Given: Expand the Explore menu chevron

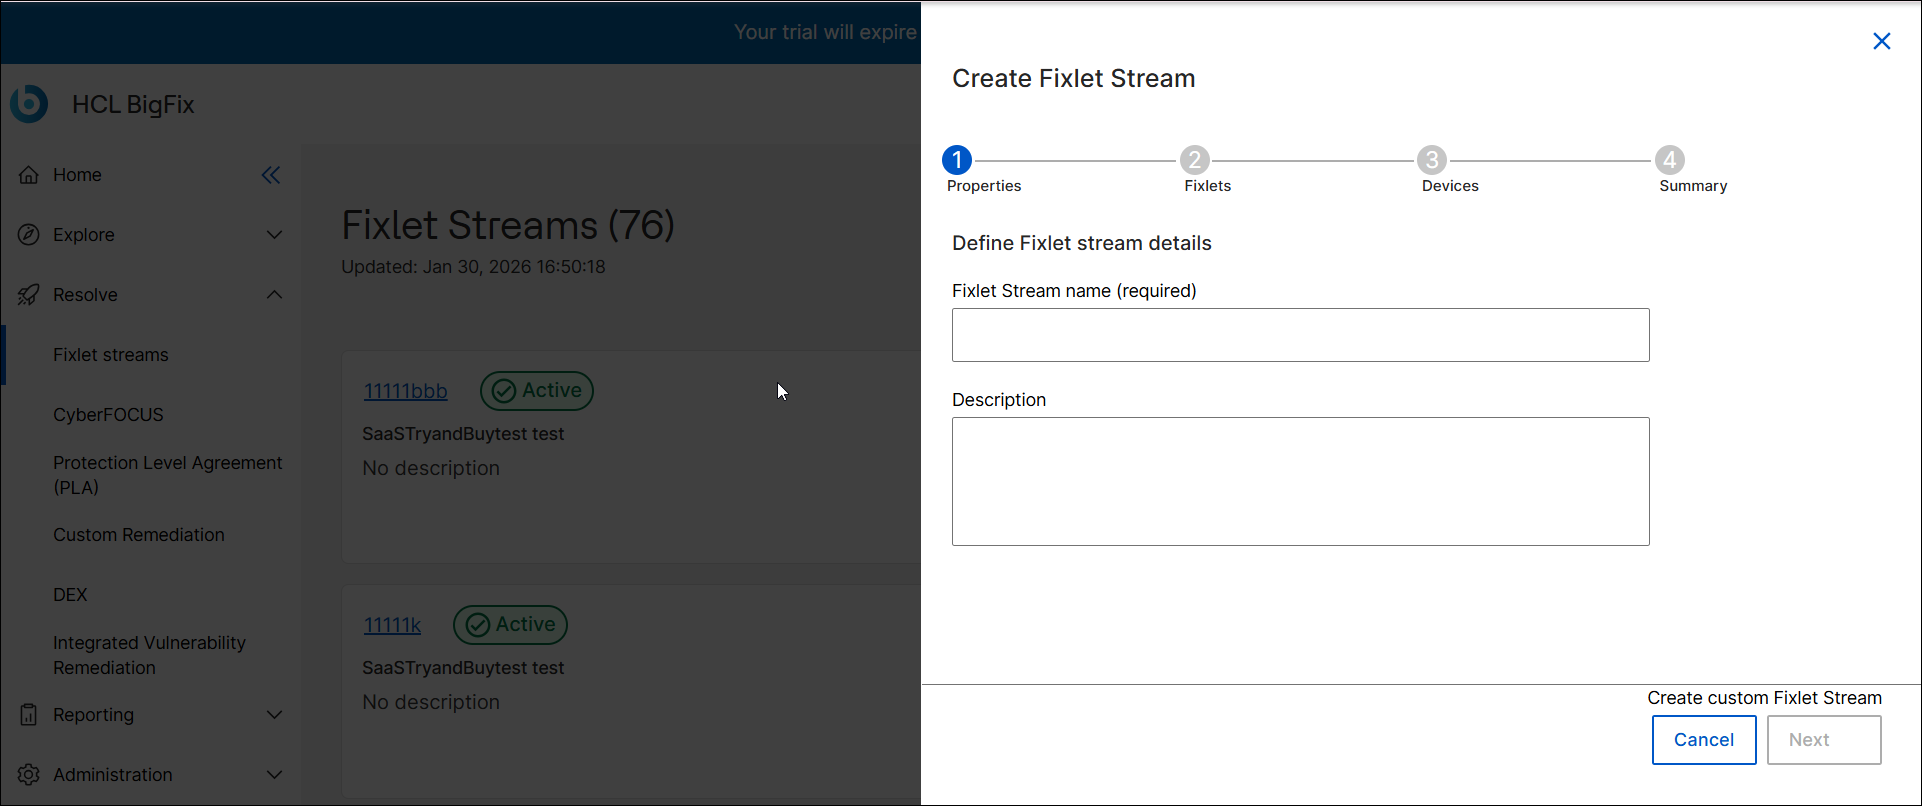Looking at the screenshot, I should pos(274,235).
